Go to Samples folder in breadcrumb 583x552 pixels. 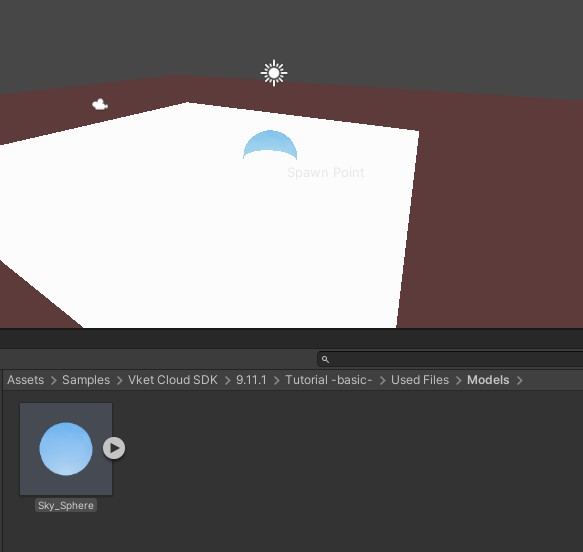86,380
